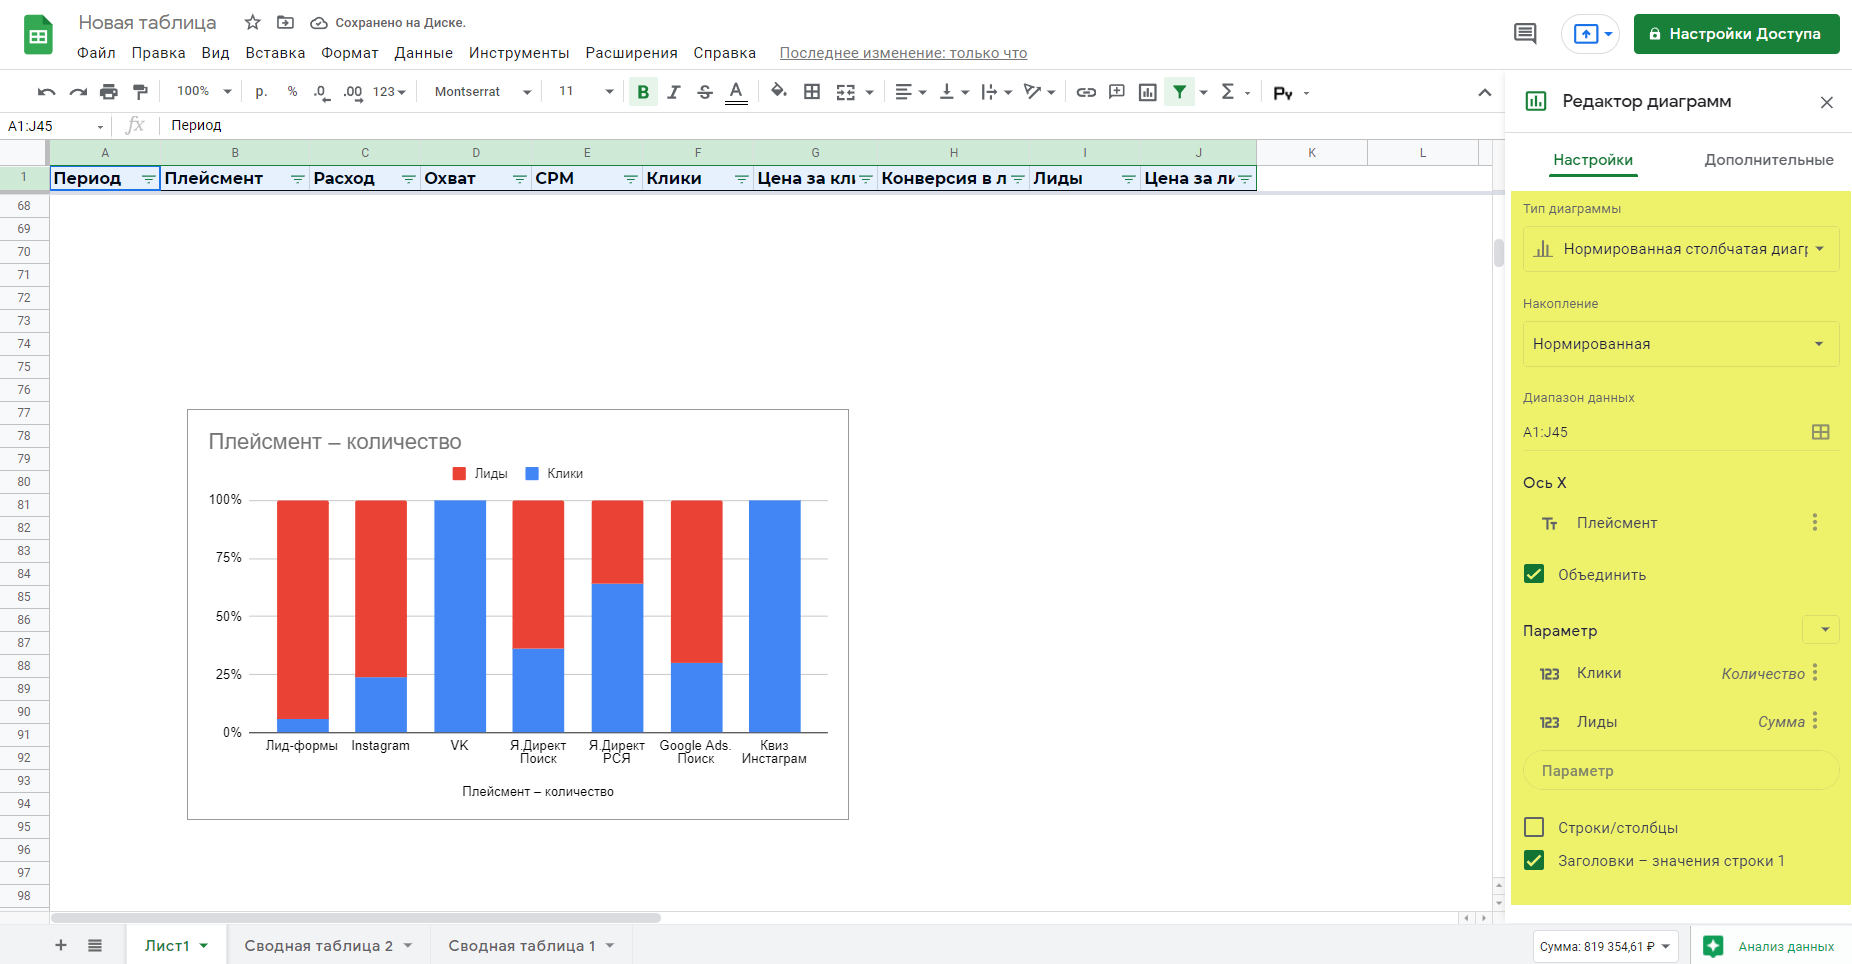Open the Montserrat font dropdown
Screen dimensions: 1852x964
click(x=482, y=92)
